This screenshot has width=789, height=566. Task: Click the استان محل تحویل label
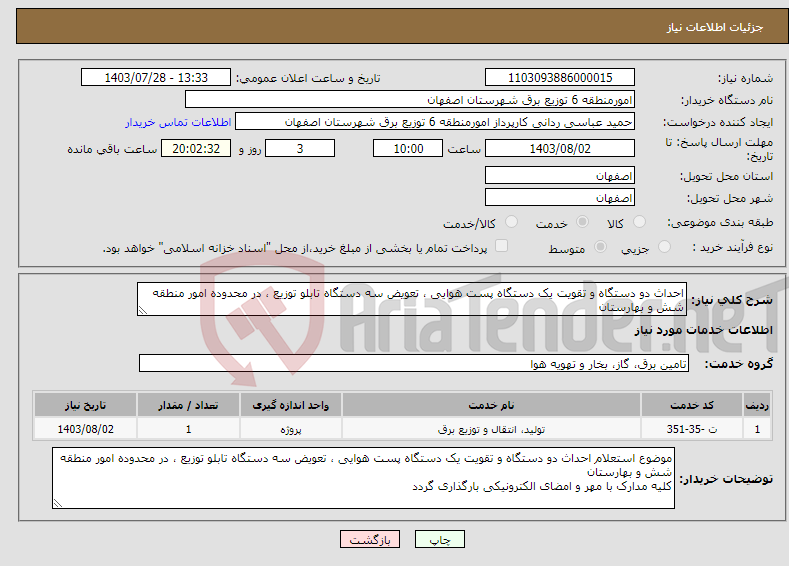click(726, 176)
